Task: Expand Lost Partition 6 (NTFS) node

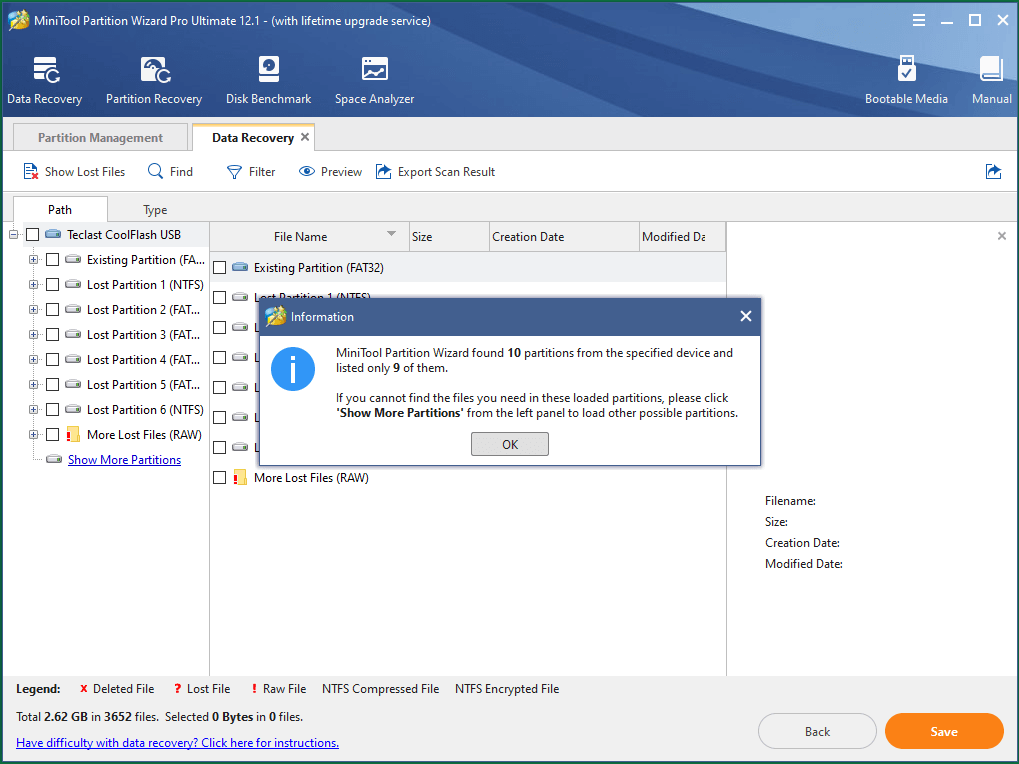Action: 33,409
